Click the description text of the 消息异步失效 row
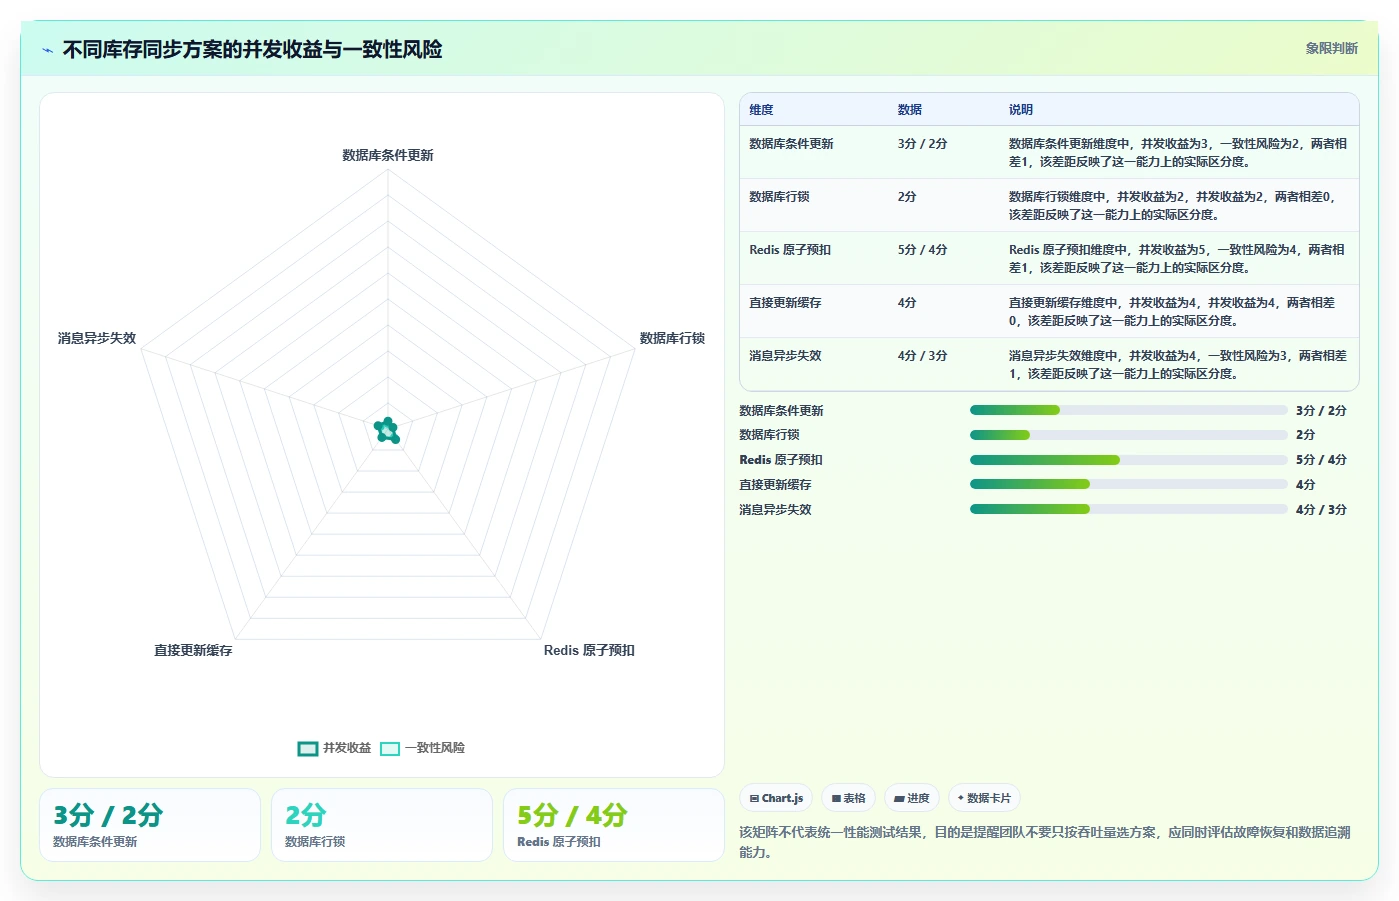1399x901 pixels. click(1178, 365)
